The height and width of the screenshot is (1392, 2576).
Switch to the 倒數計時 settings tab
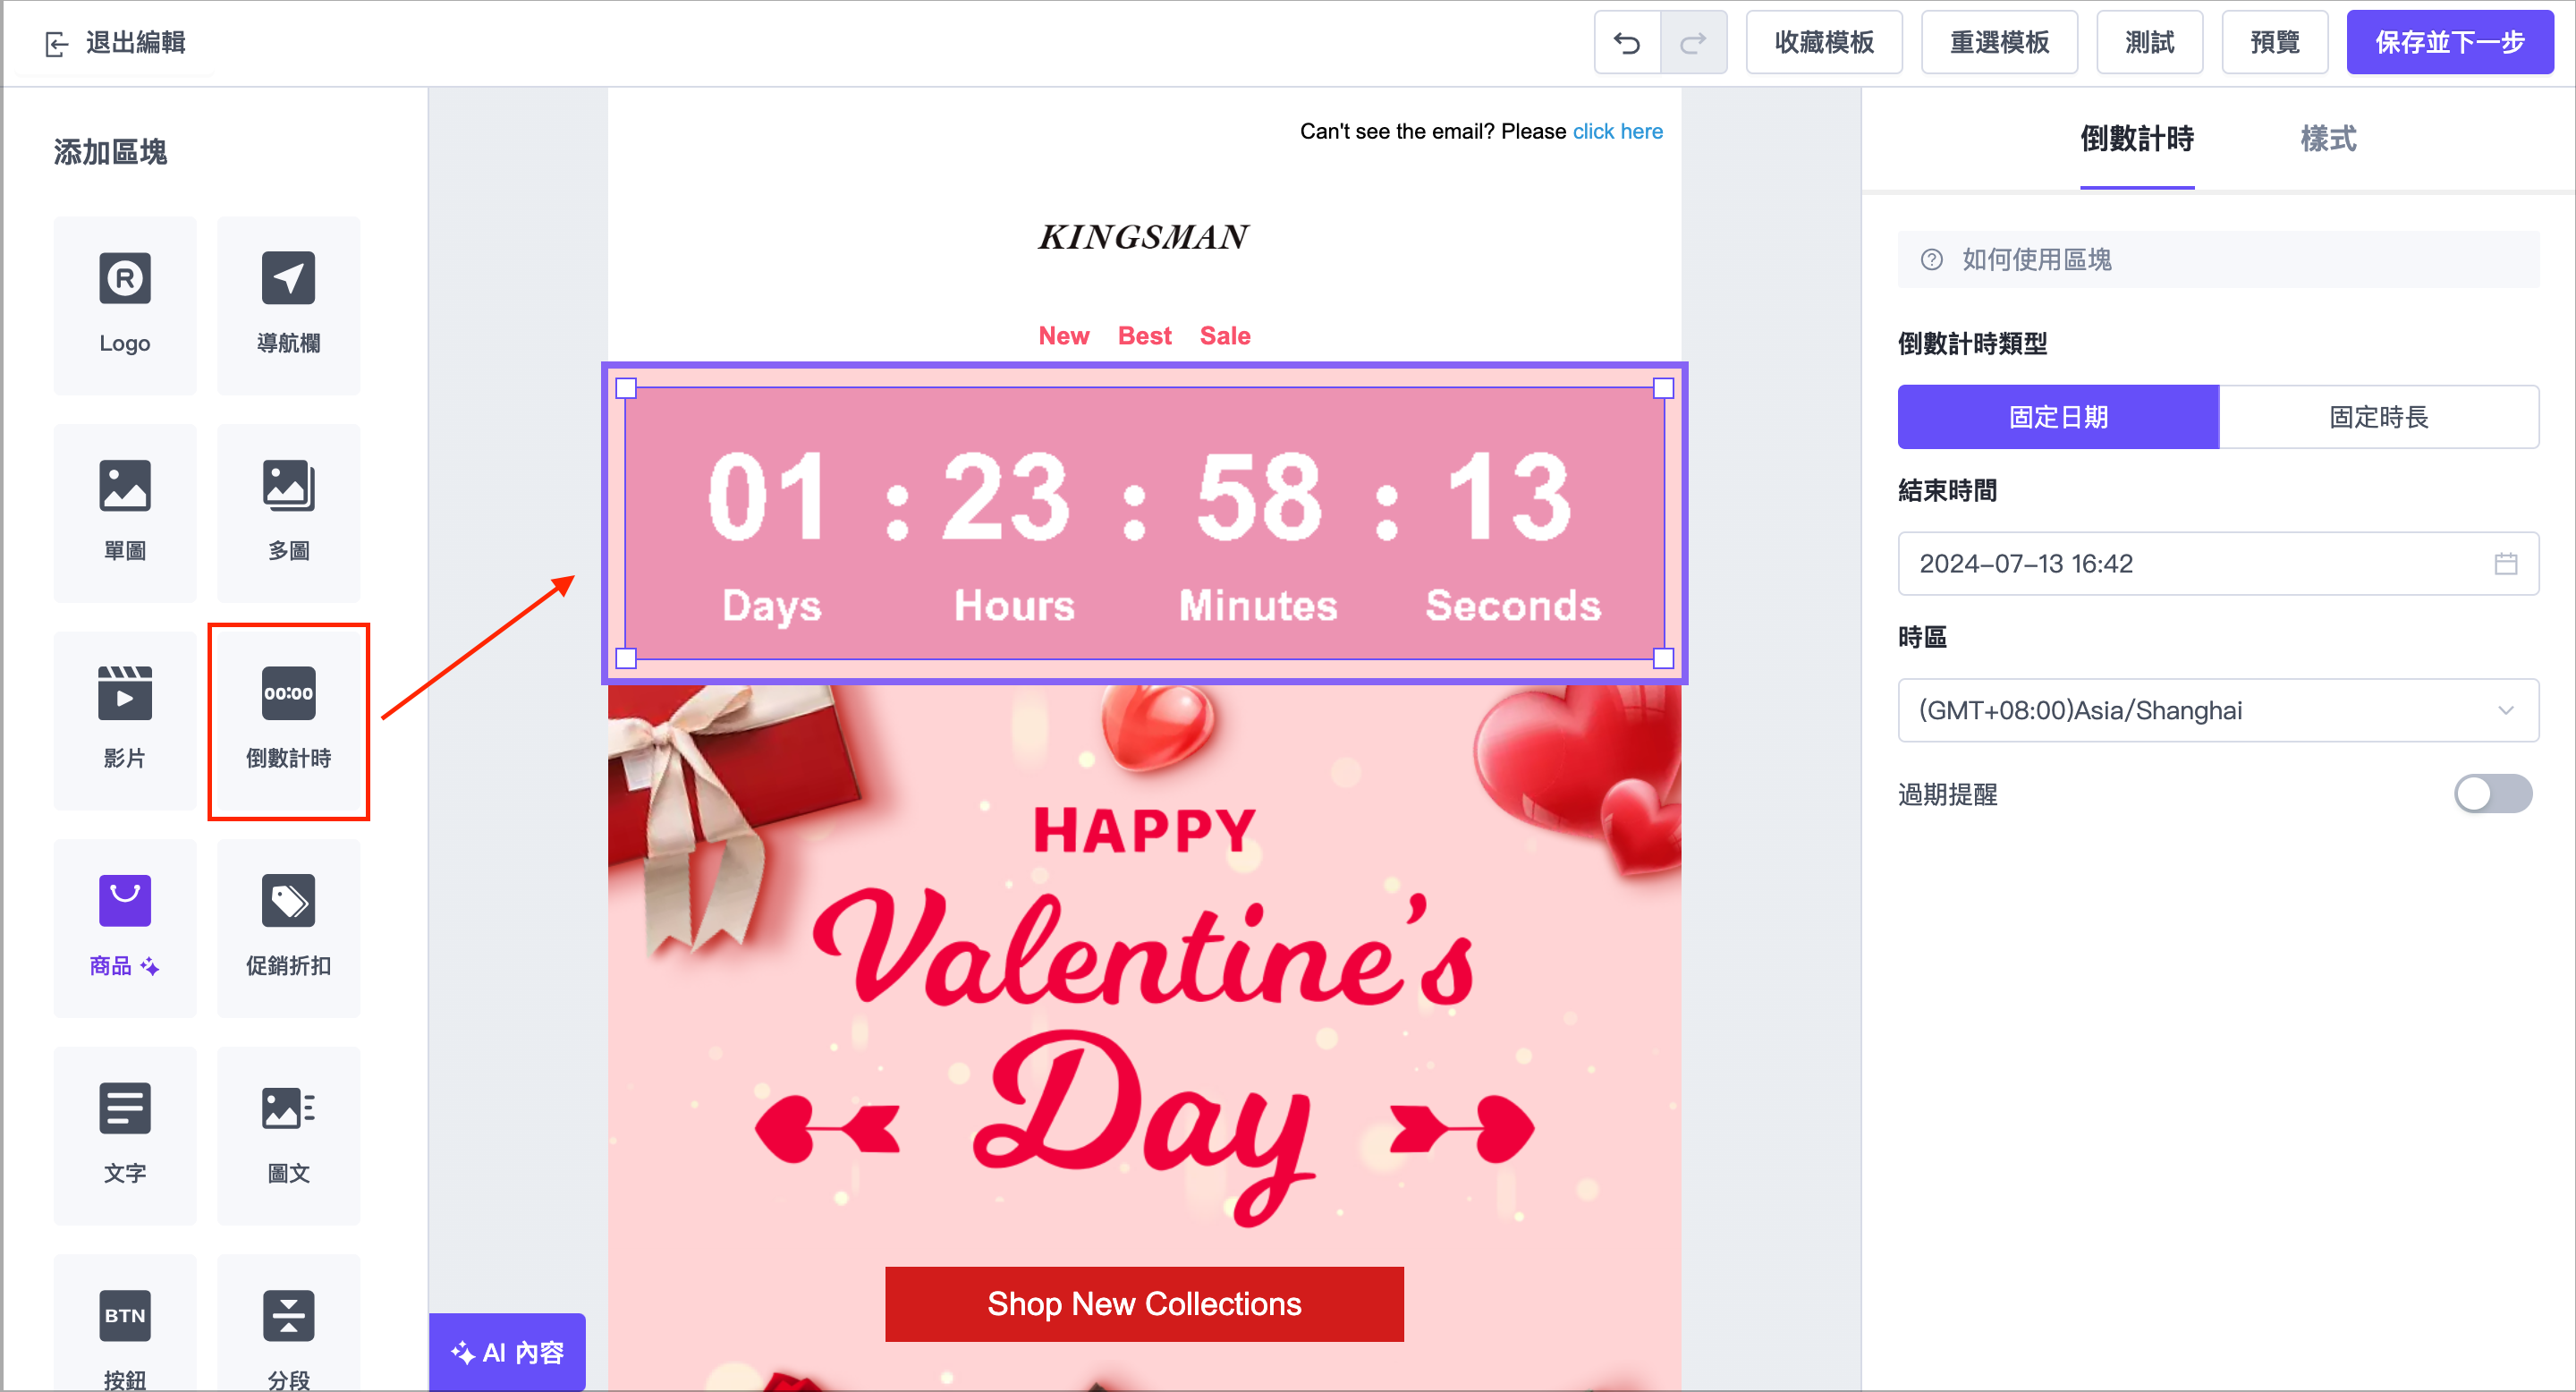click(2136, 139)
